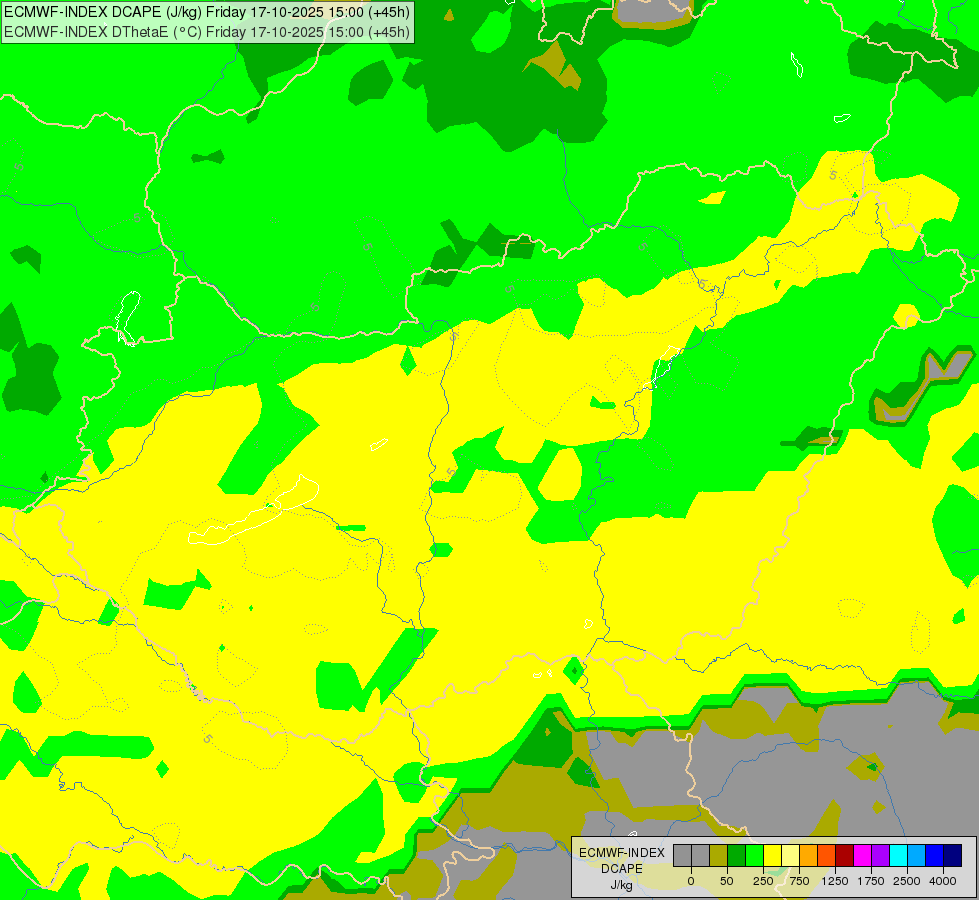The image size is (979, 900).
Task: Click the olive color swatch in the DCAPE legend
Action: [x=719, y=856]
